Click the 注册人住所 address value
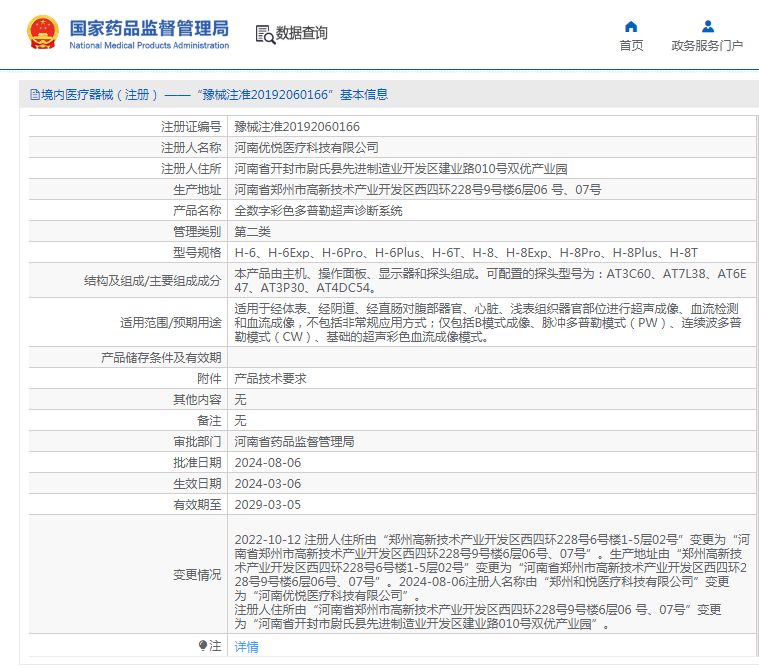This screenshot has height=669, width=759. pyautogui.click(x=401, y=169)
